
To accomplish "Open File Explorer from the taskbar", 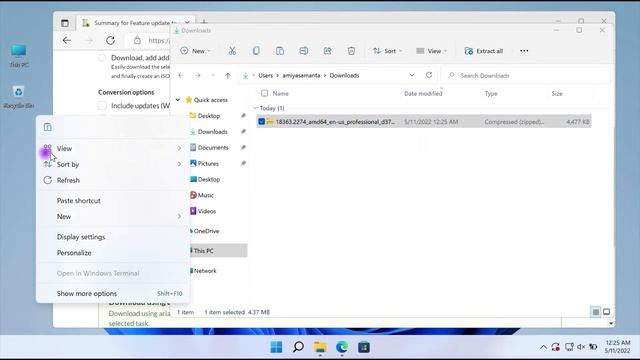I will (320, 347).
